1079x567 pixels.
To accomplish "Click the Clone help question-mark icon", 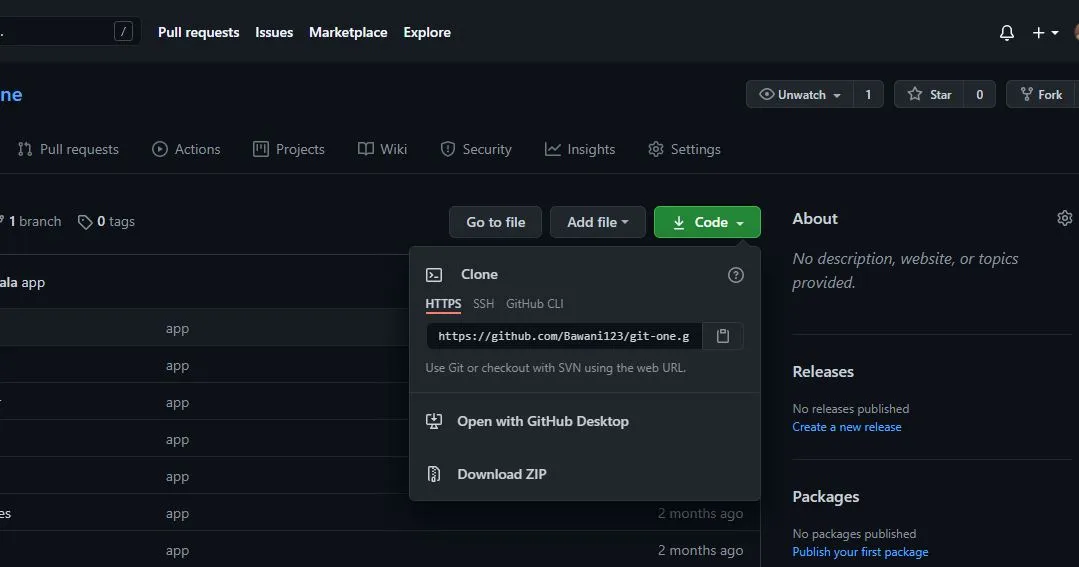I will click(x=736, y=275).
